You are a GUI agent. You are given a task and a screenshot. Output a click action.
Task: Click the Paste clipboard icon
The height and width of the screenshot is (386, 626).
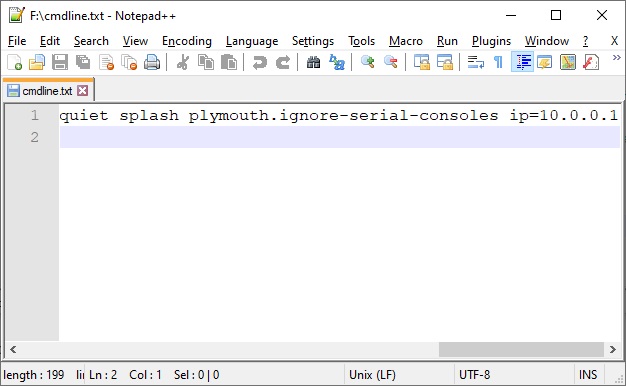tap(229, 62)
